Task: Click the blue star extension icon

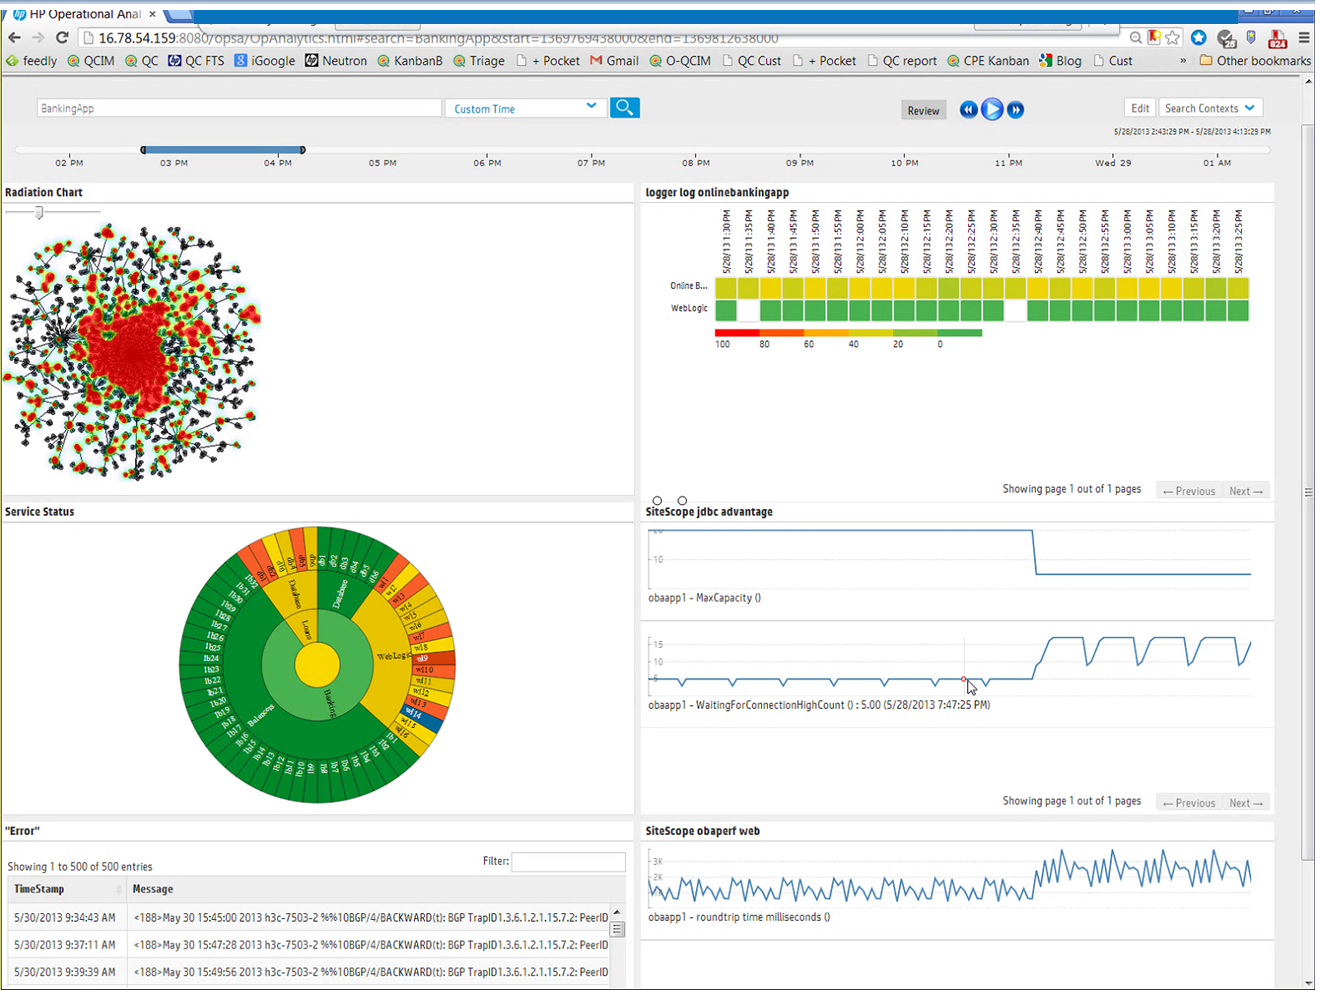Action: coord(1198,38)
